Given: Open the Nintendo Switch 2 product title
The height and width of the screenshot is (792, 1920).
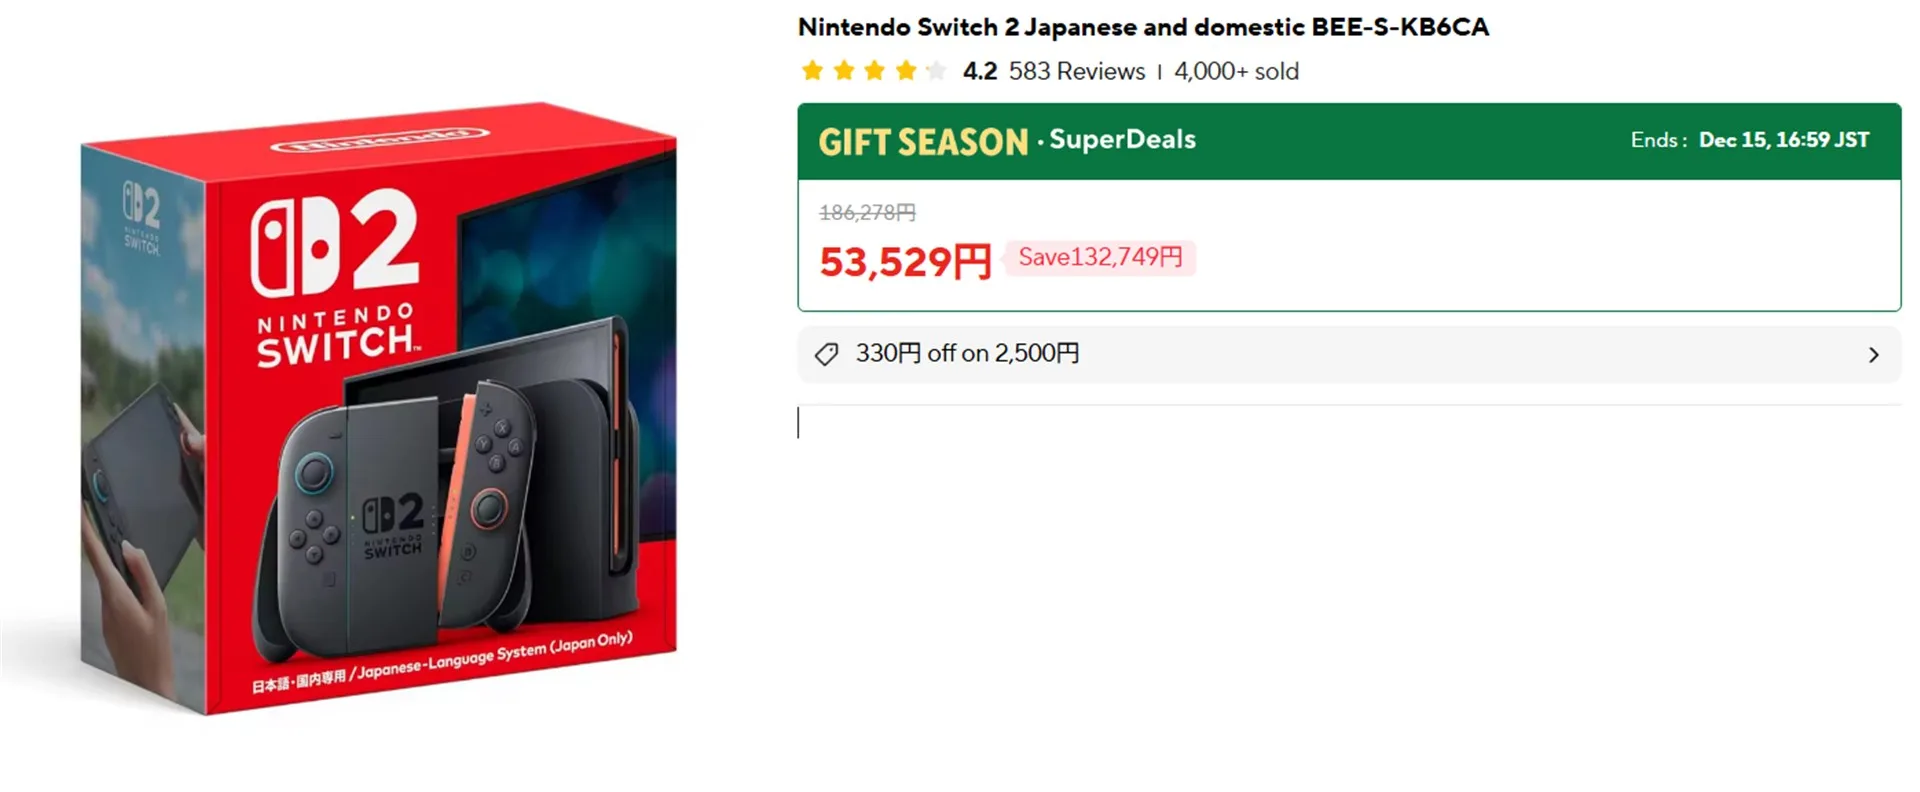Looking at the screenshot, I should point(1143,27).
